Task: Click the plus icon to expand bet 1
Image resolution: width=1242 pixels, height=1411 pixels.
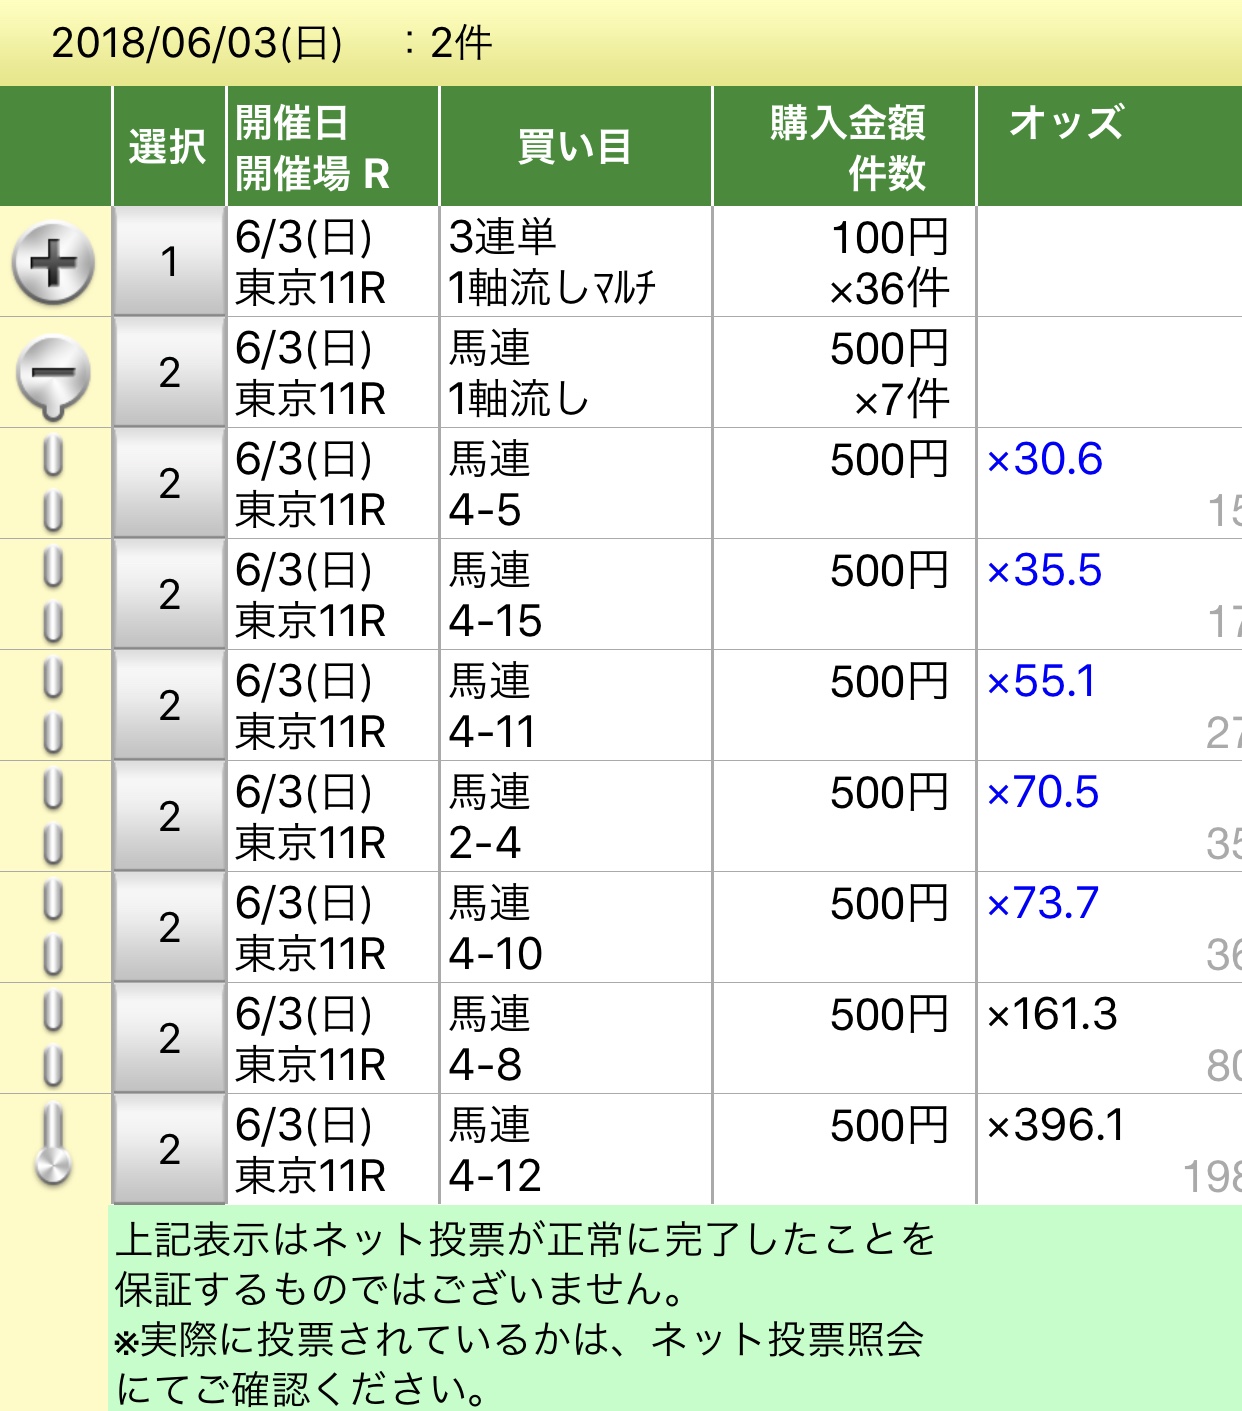Action: tap(53, 260)
